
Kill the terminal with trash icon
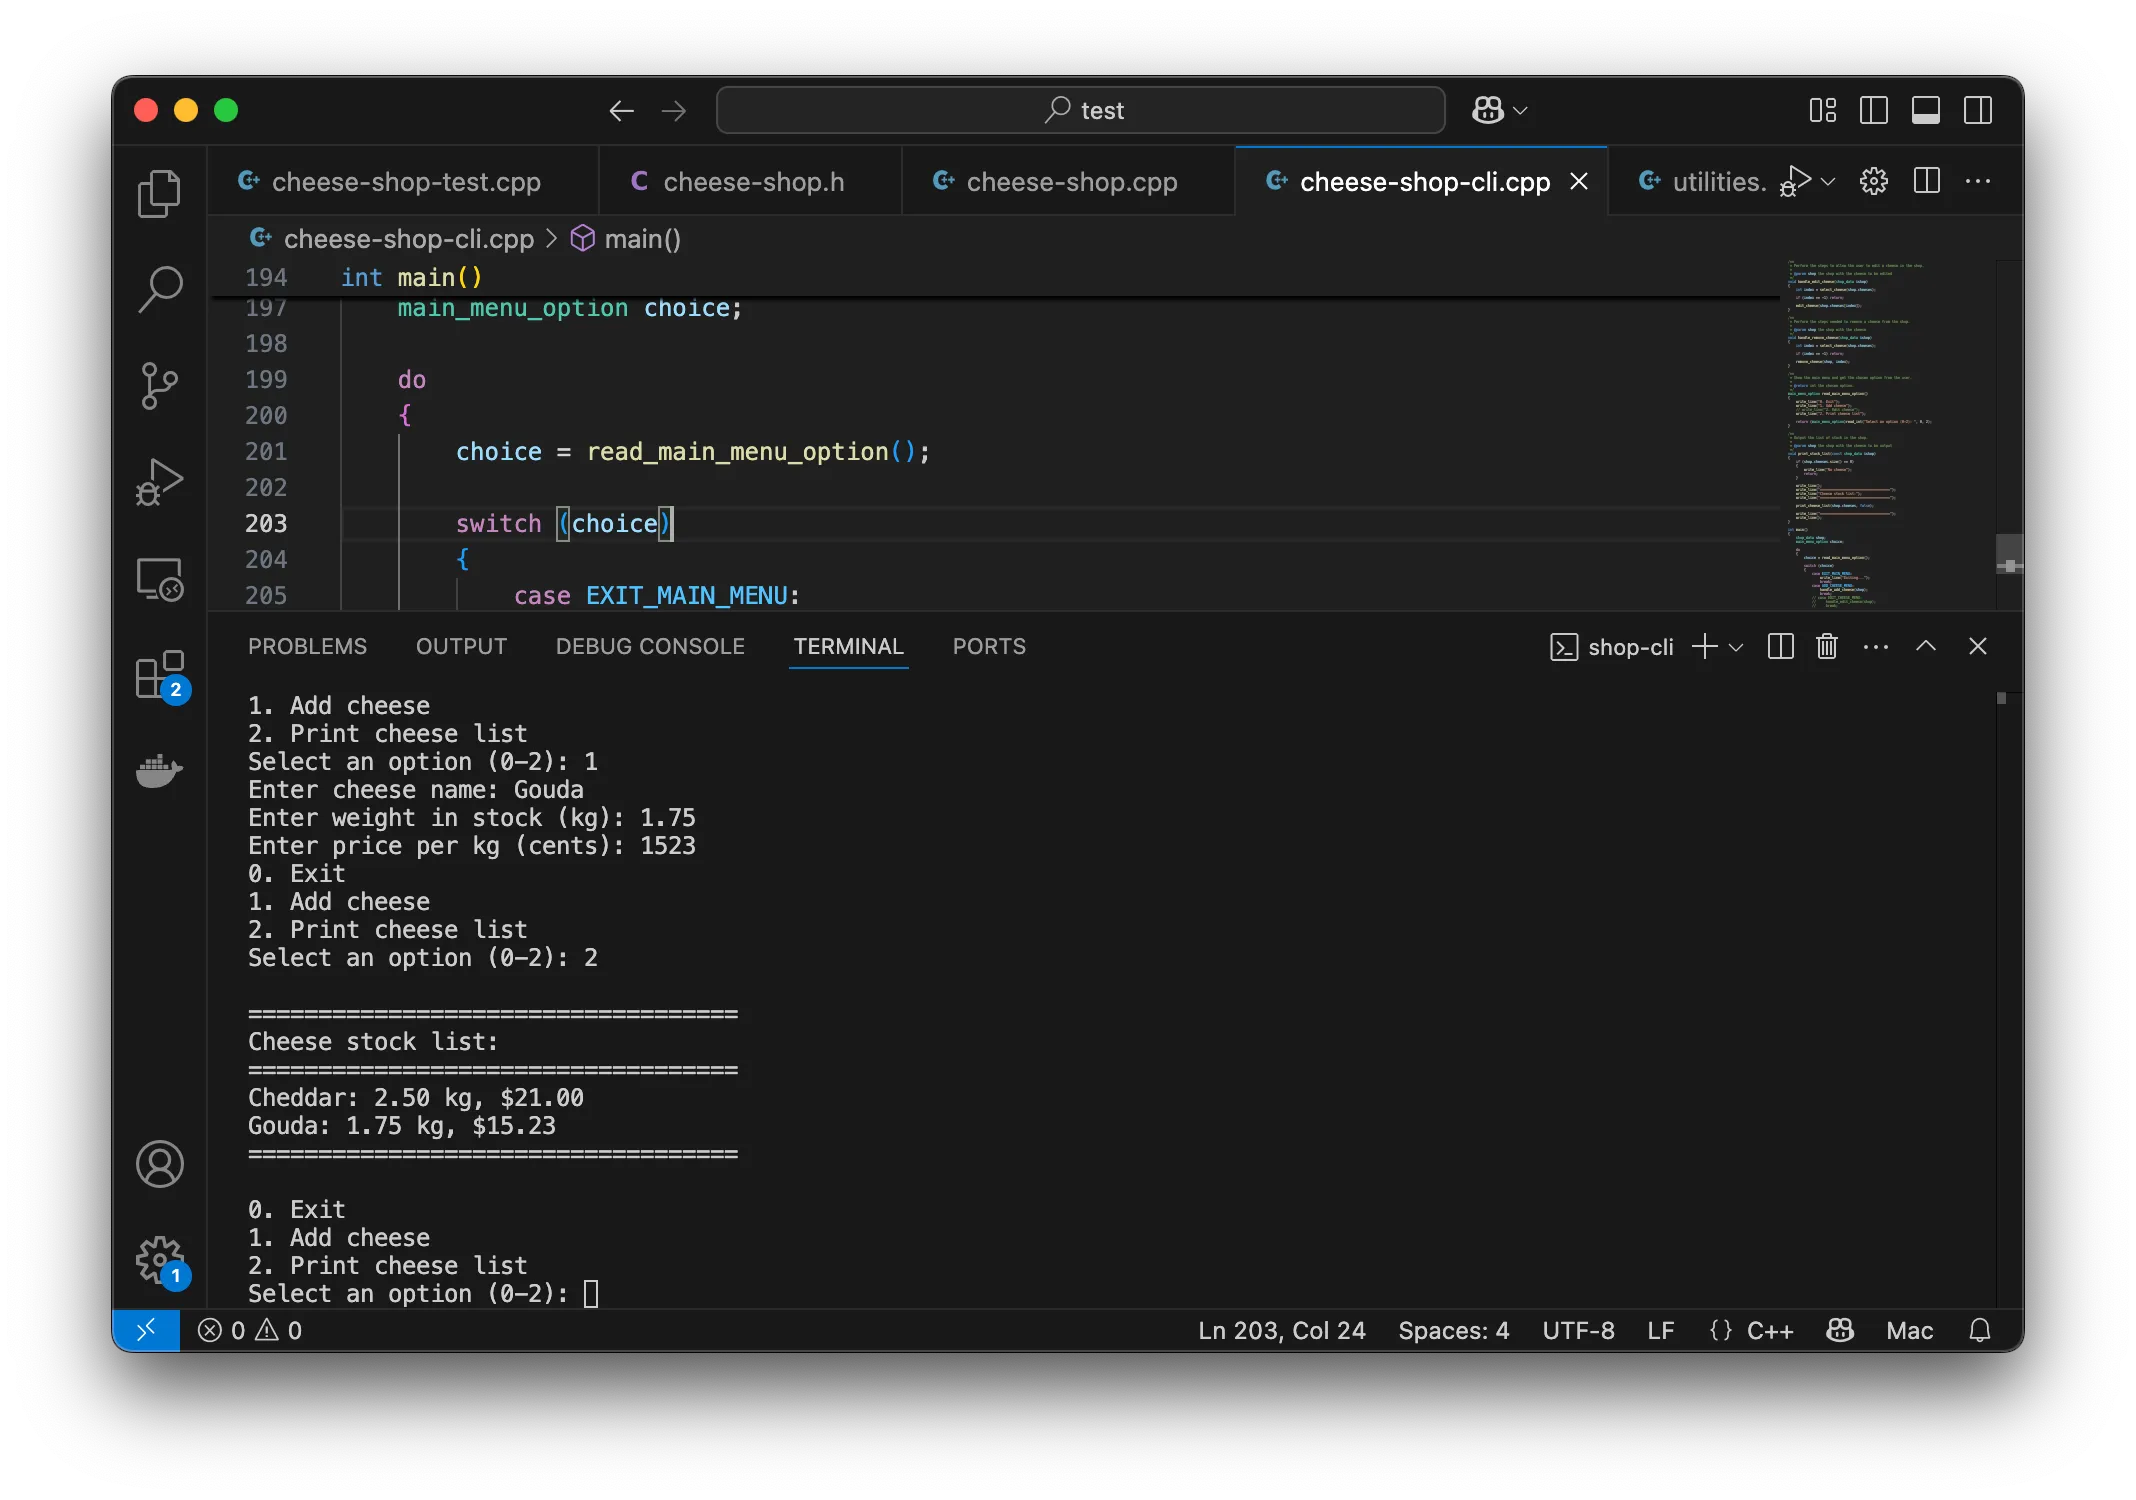coord(1827,646)
